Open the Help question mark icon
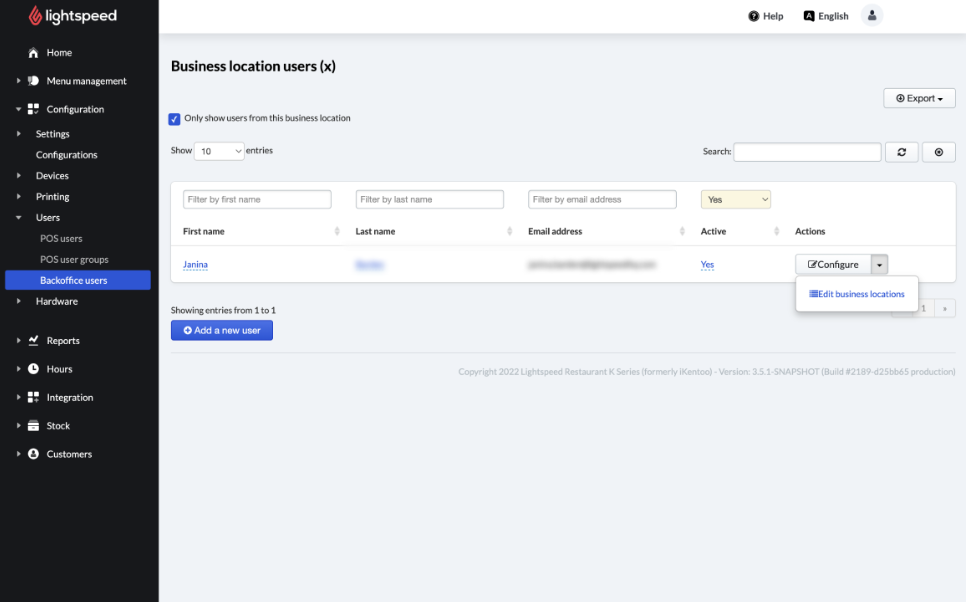 [754, 16]
